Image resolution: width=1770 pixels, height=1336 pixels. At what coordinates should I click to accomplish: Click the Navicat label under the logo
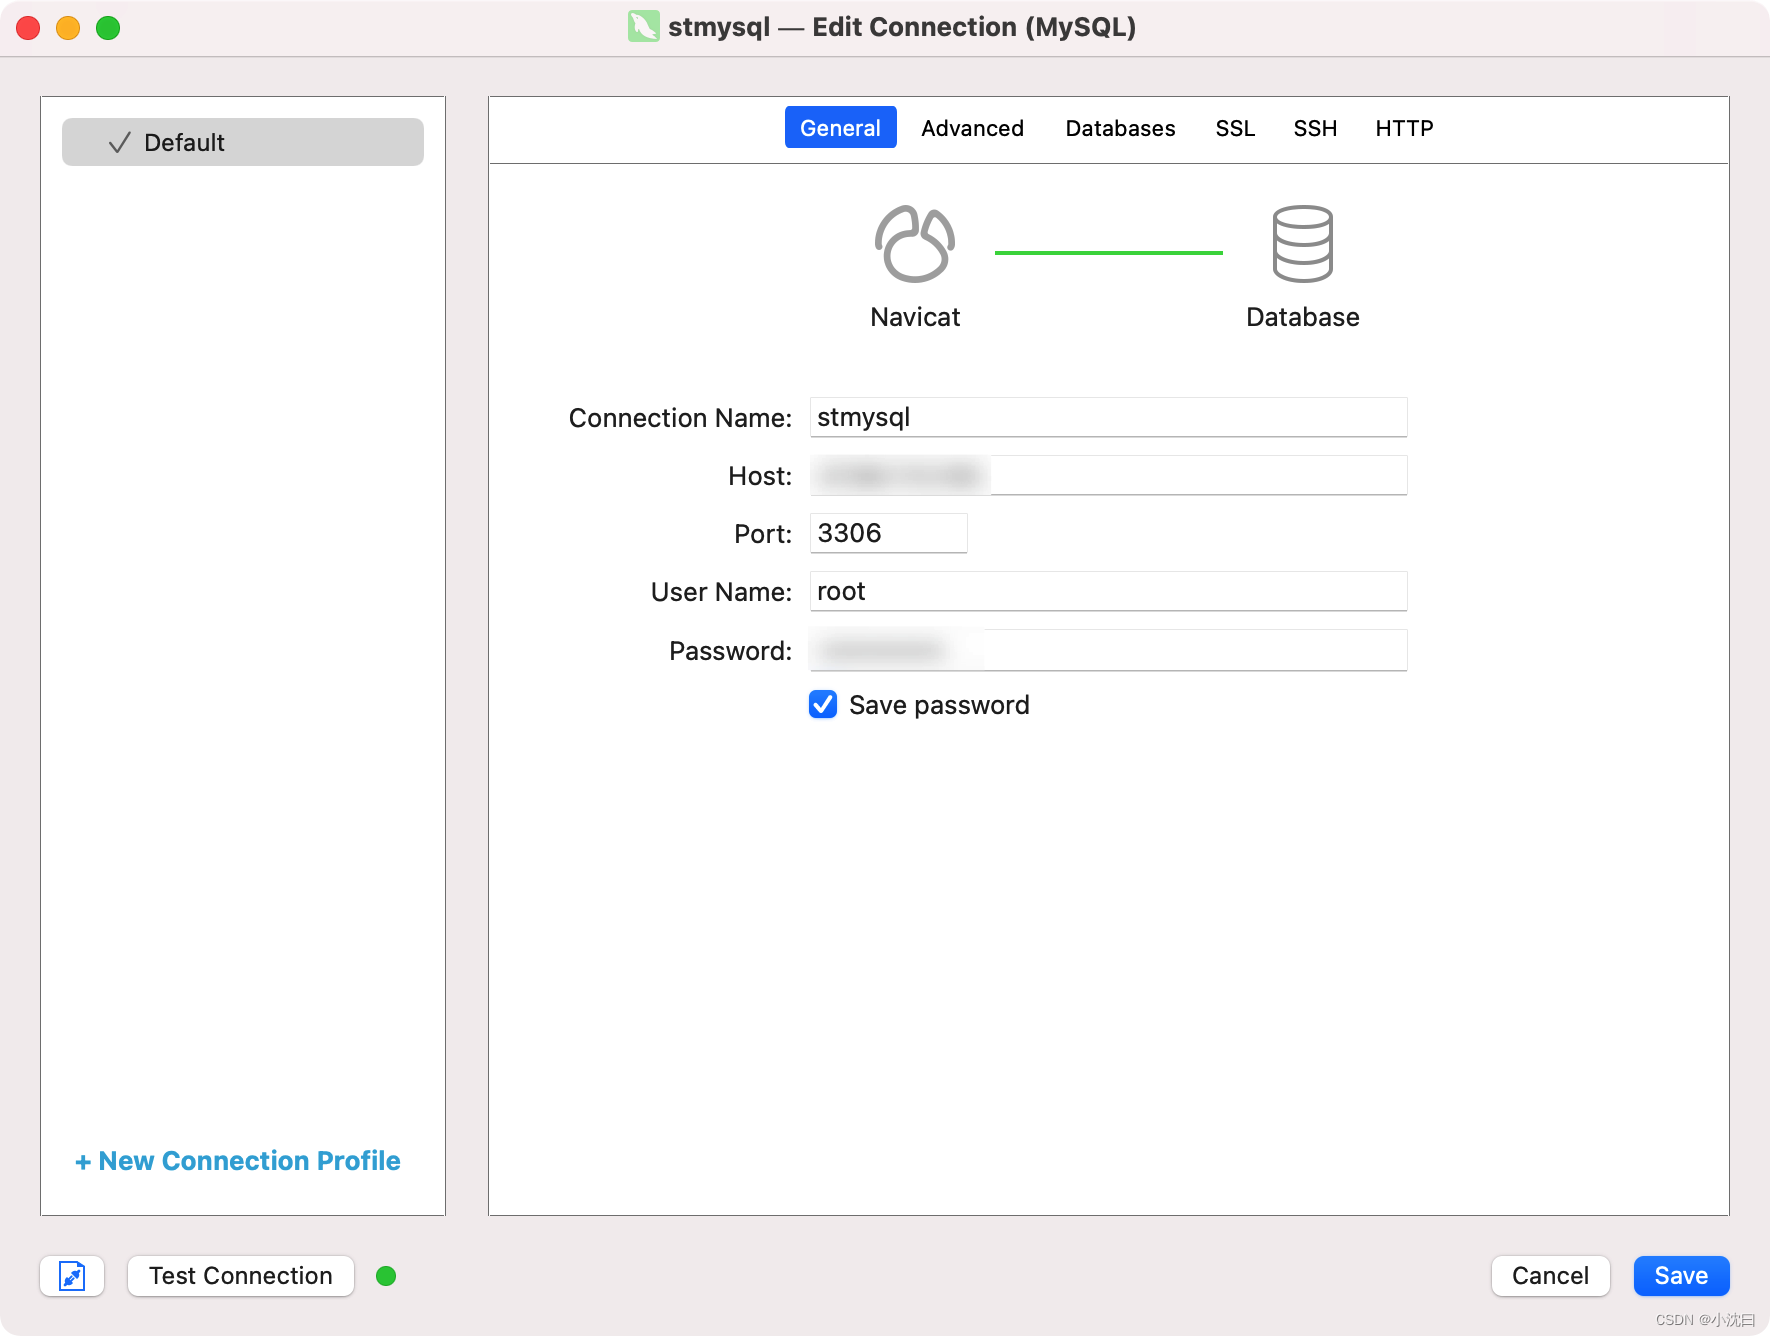point(915,317)
